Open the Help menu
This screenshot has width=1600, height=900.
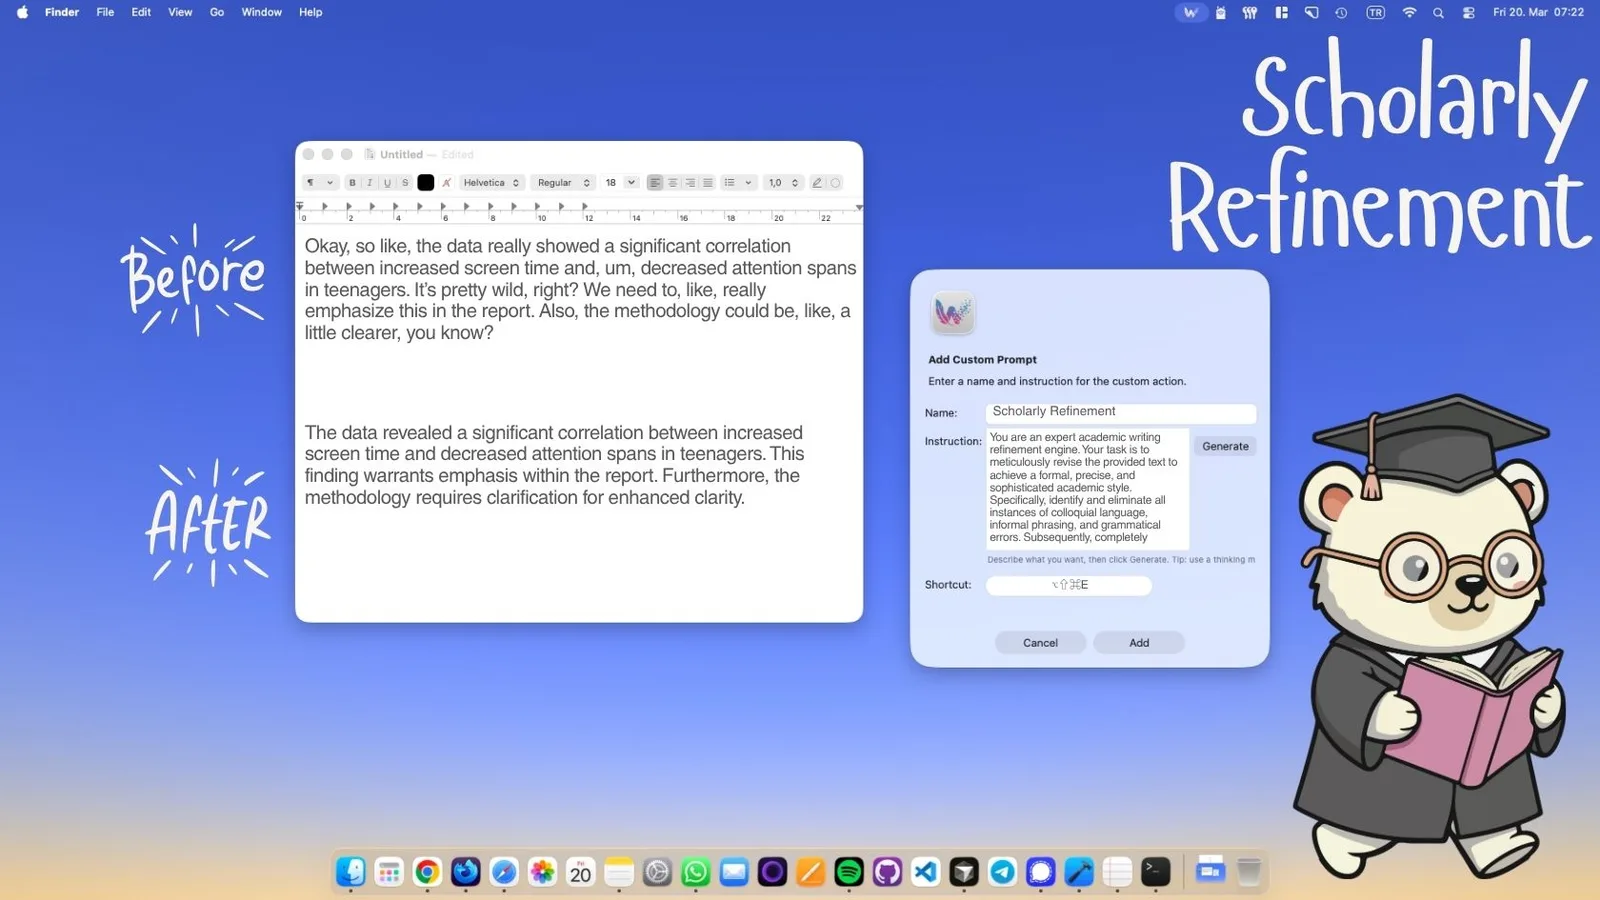[311, 12]
